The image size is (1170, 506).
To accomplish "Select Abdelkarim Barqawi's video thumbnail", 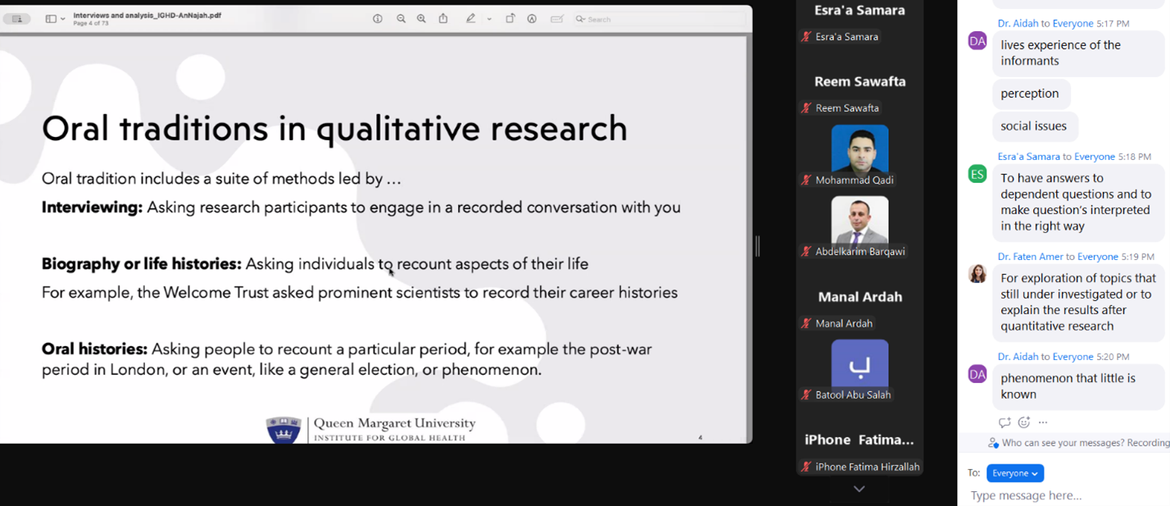I will 860,220.
